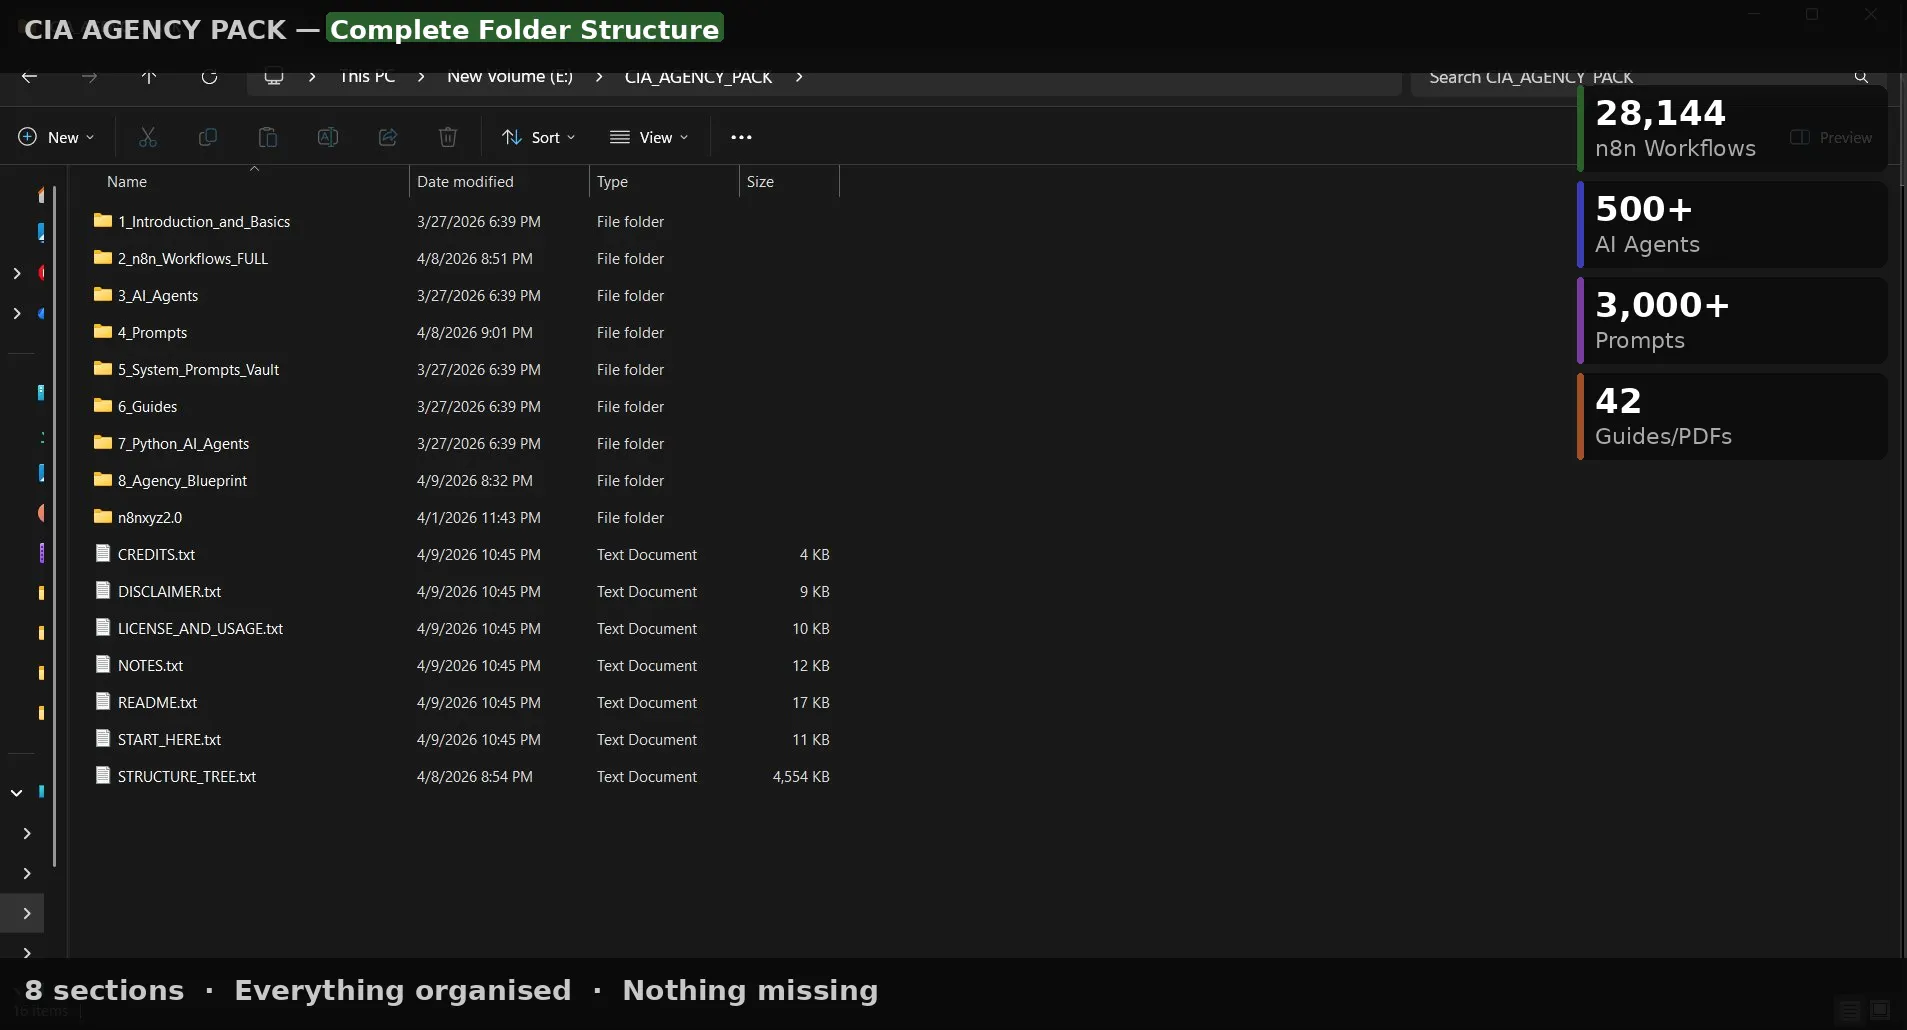Click the folder icon for 1_Introduction_and_Basics
Image resolution: width=1907 pixels, height=1030 pixels.
coord(103,221)
